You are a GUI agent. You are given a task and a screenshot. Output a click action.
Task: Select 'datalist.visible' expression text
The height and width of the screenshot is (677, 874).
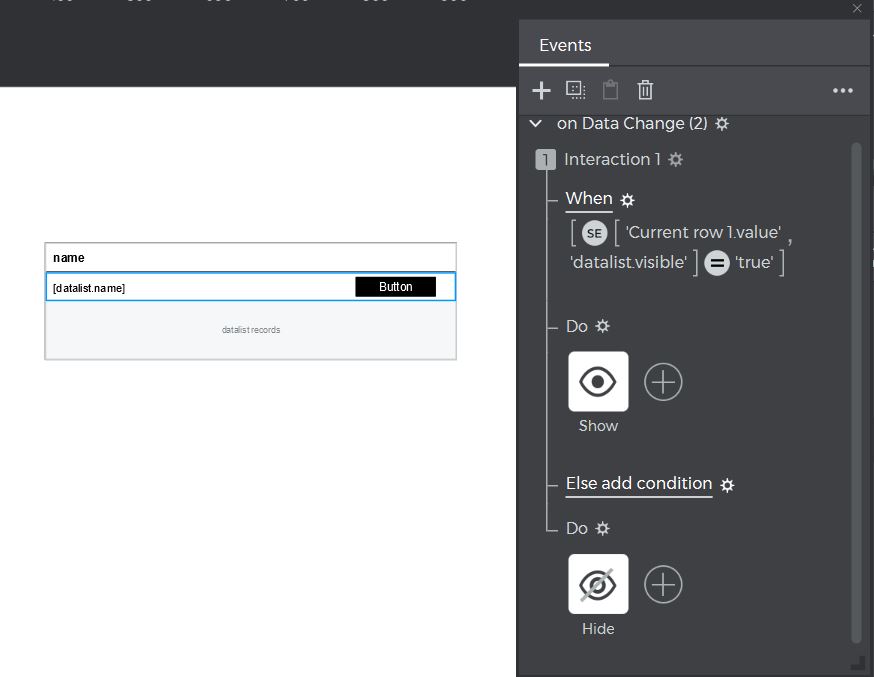(x=629, y=262)
